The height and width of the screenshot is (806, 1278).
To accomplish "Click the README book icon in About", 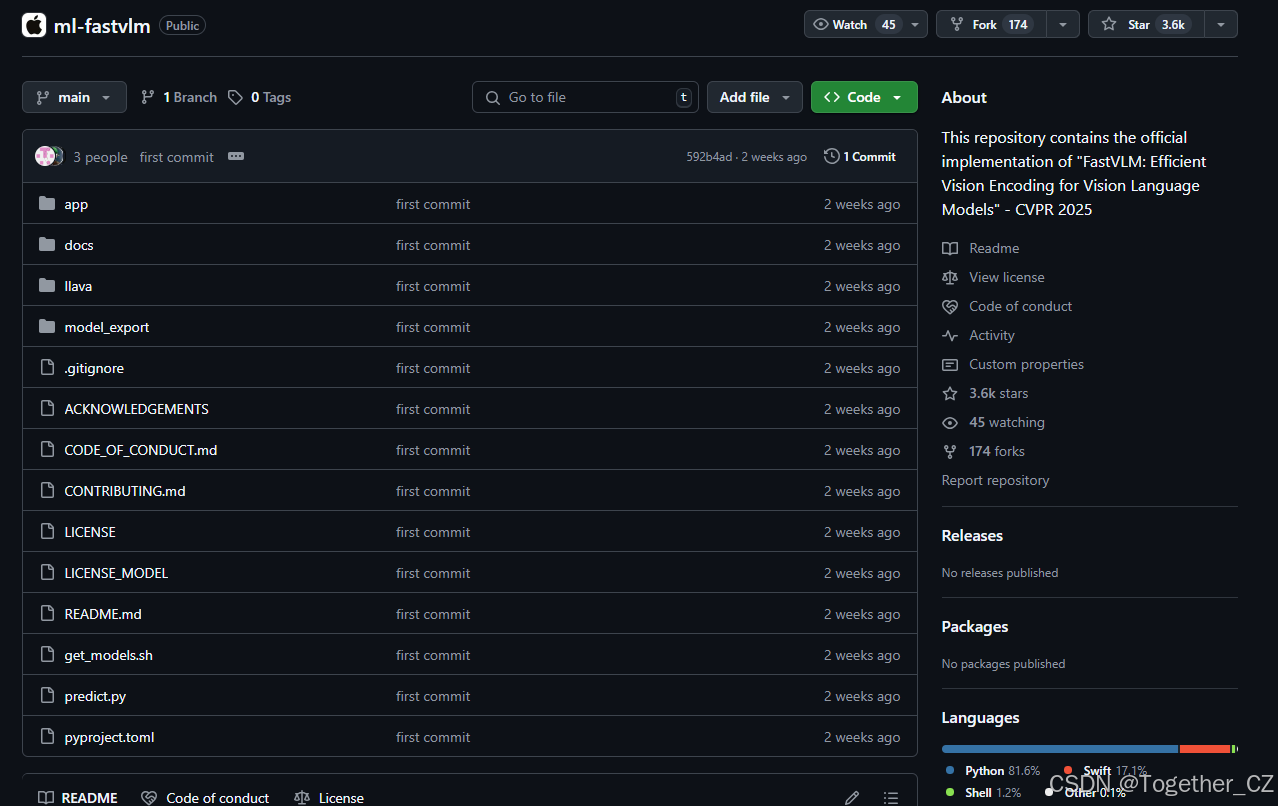I will [x=950, y=248].
